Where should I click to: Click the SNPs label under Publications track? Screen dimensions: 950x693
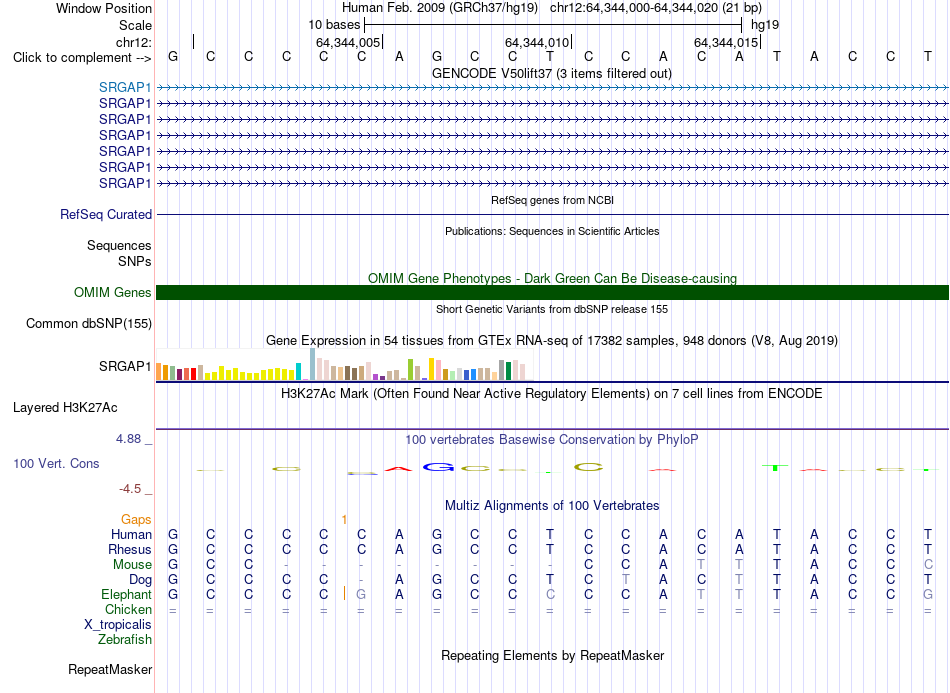click(135, 261)
